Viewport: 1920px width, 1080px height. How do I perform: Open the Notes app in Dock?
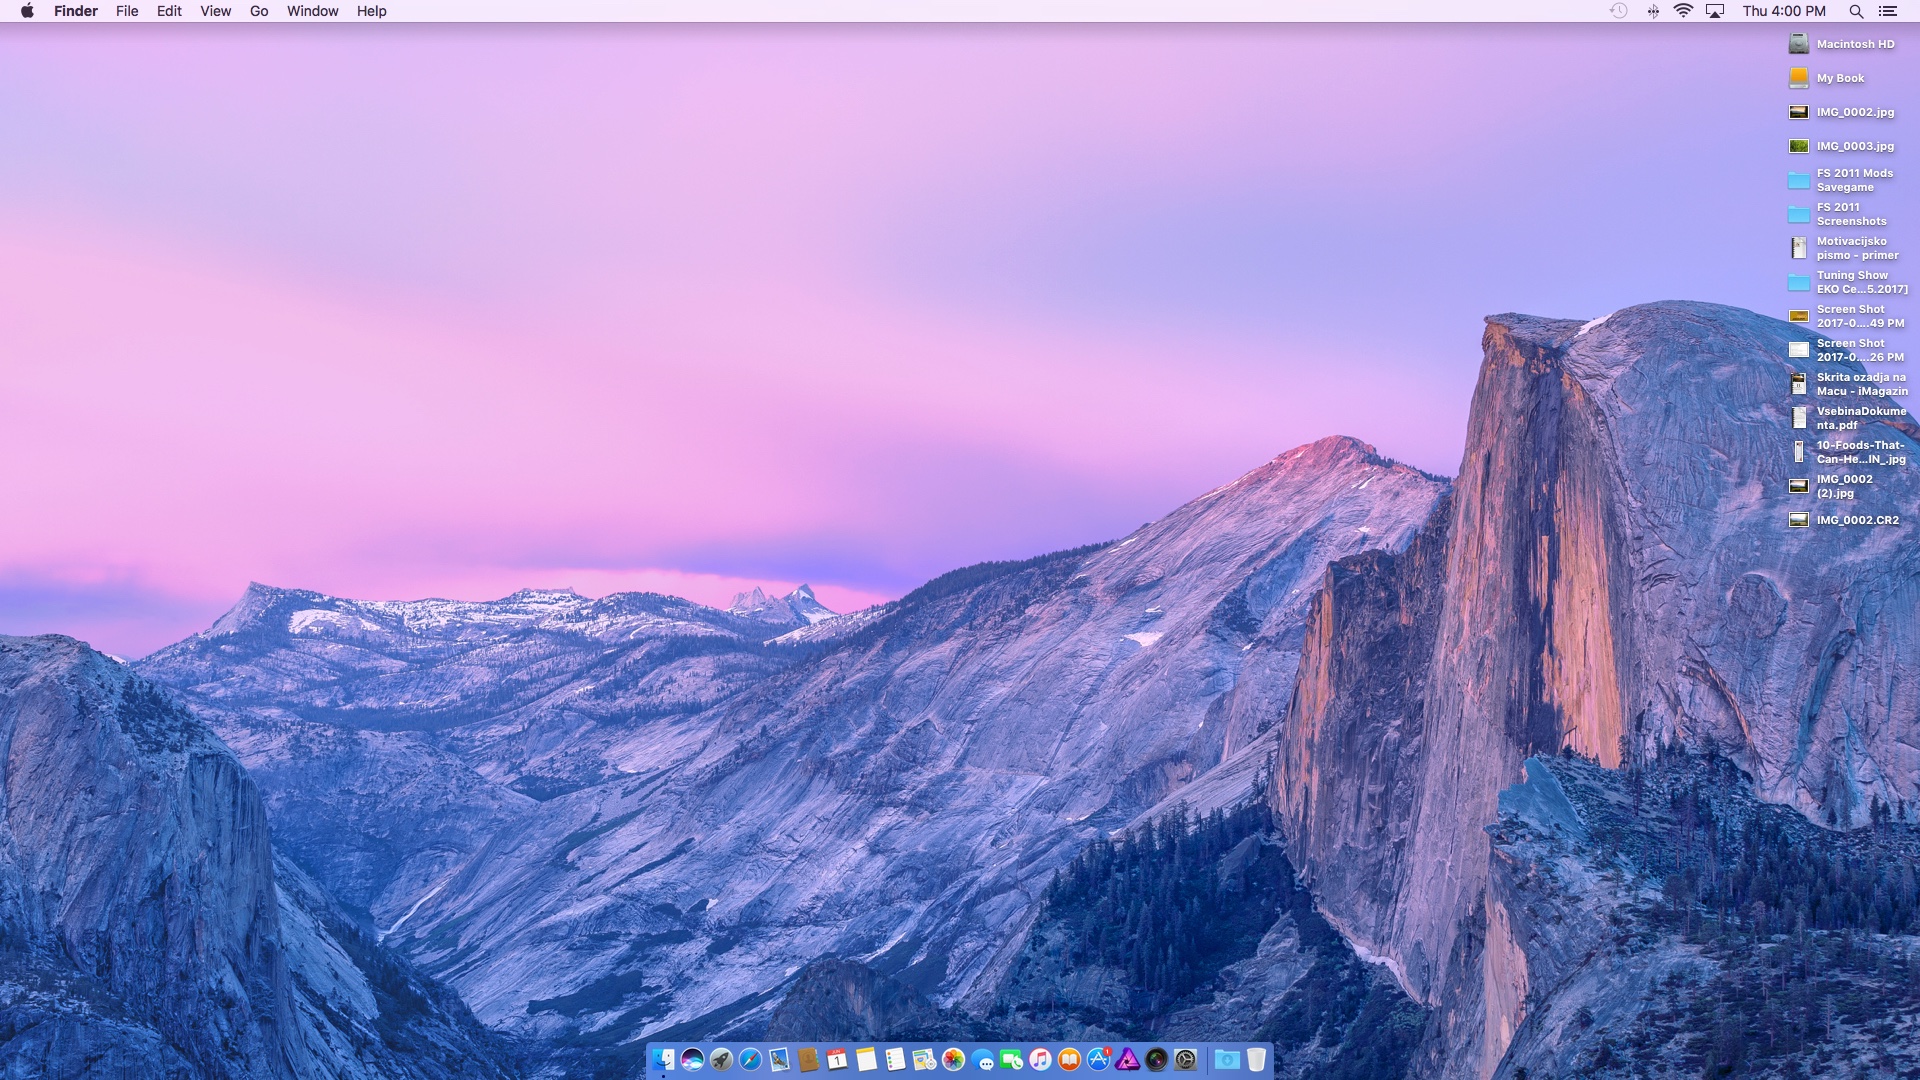click(866, 1060)
